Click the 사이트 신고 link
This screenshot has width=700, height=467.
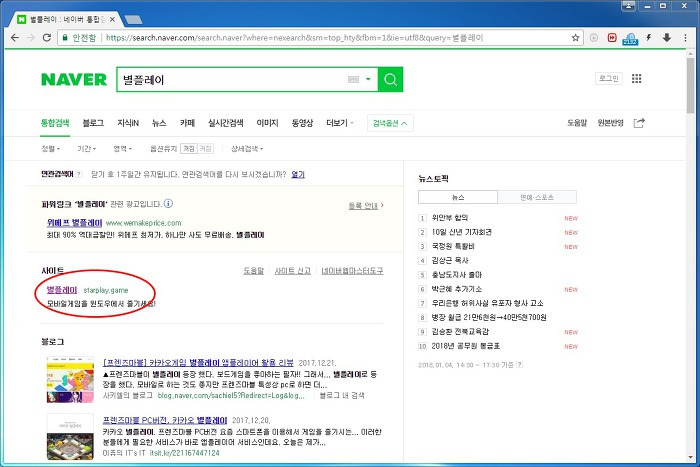click(292, 271)
